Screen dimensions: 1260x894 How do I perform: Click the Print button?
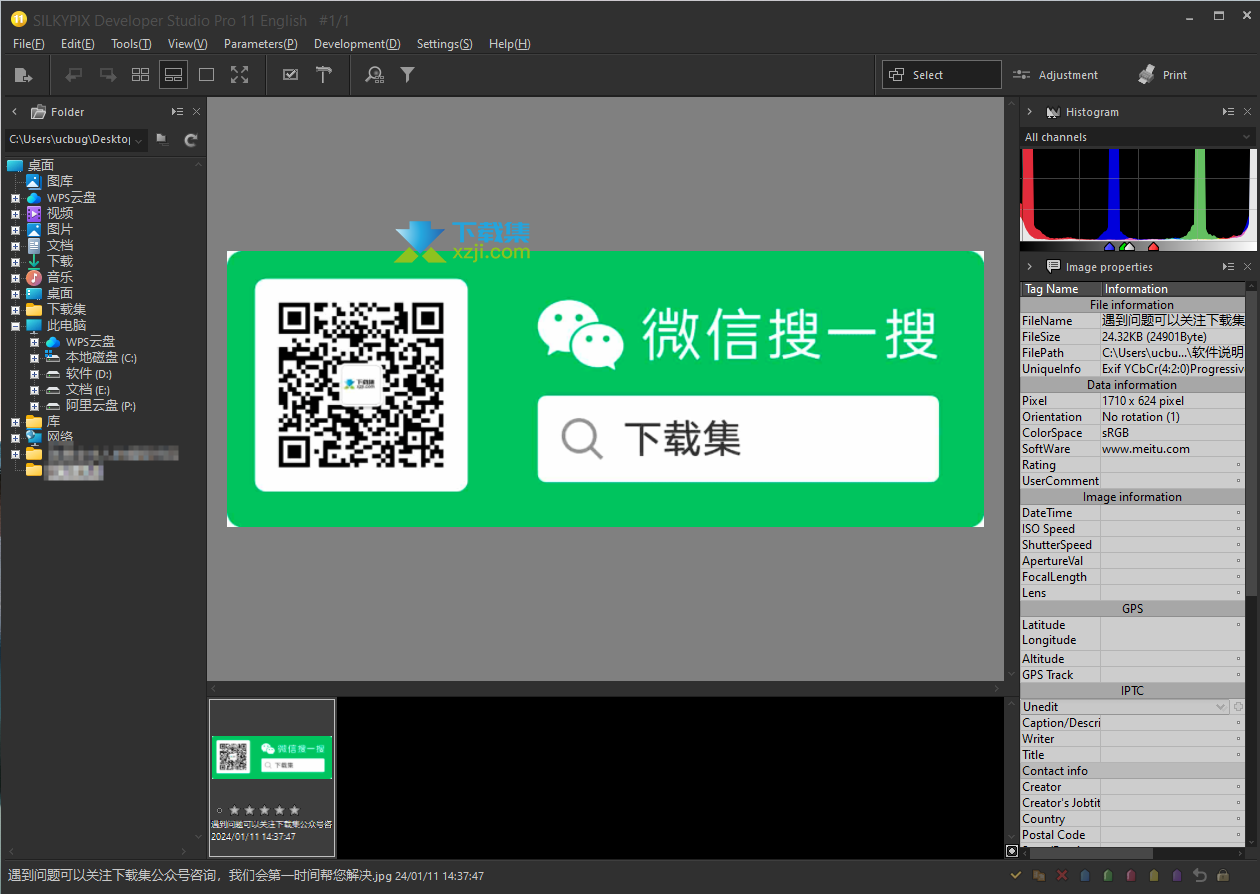point(1164,75)
